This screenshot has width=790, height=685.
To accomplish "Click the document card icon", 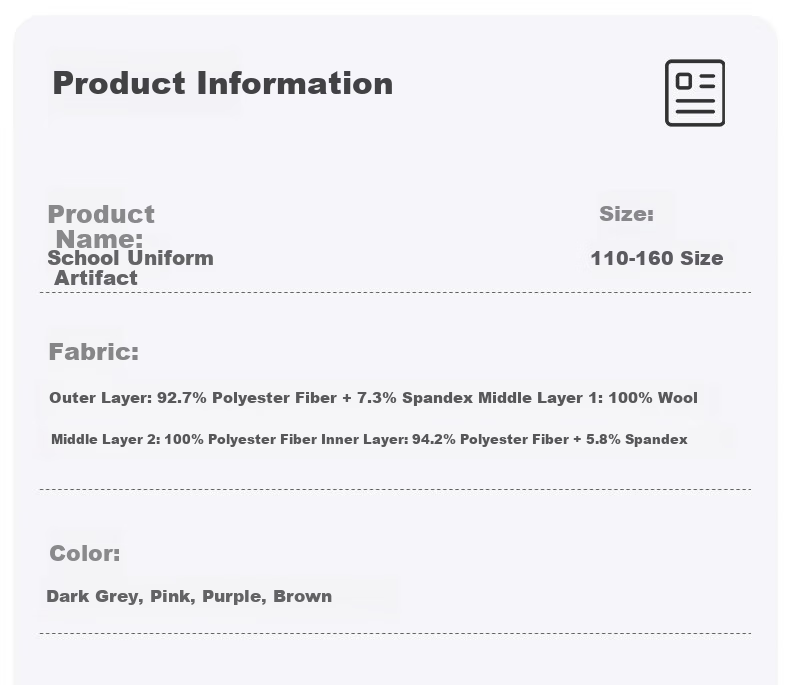I will 695,93.
